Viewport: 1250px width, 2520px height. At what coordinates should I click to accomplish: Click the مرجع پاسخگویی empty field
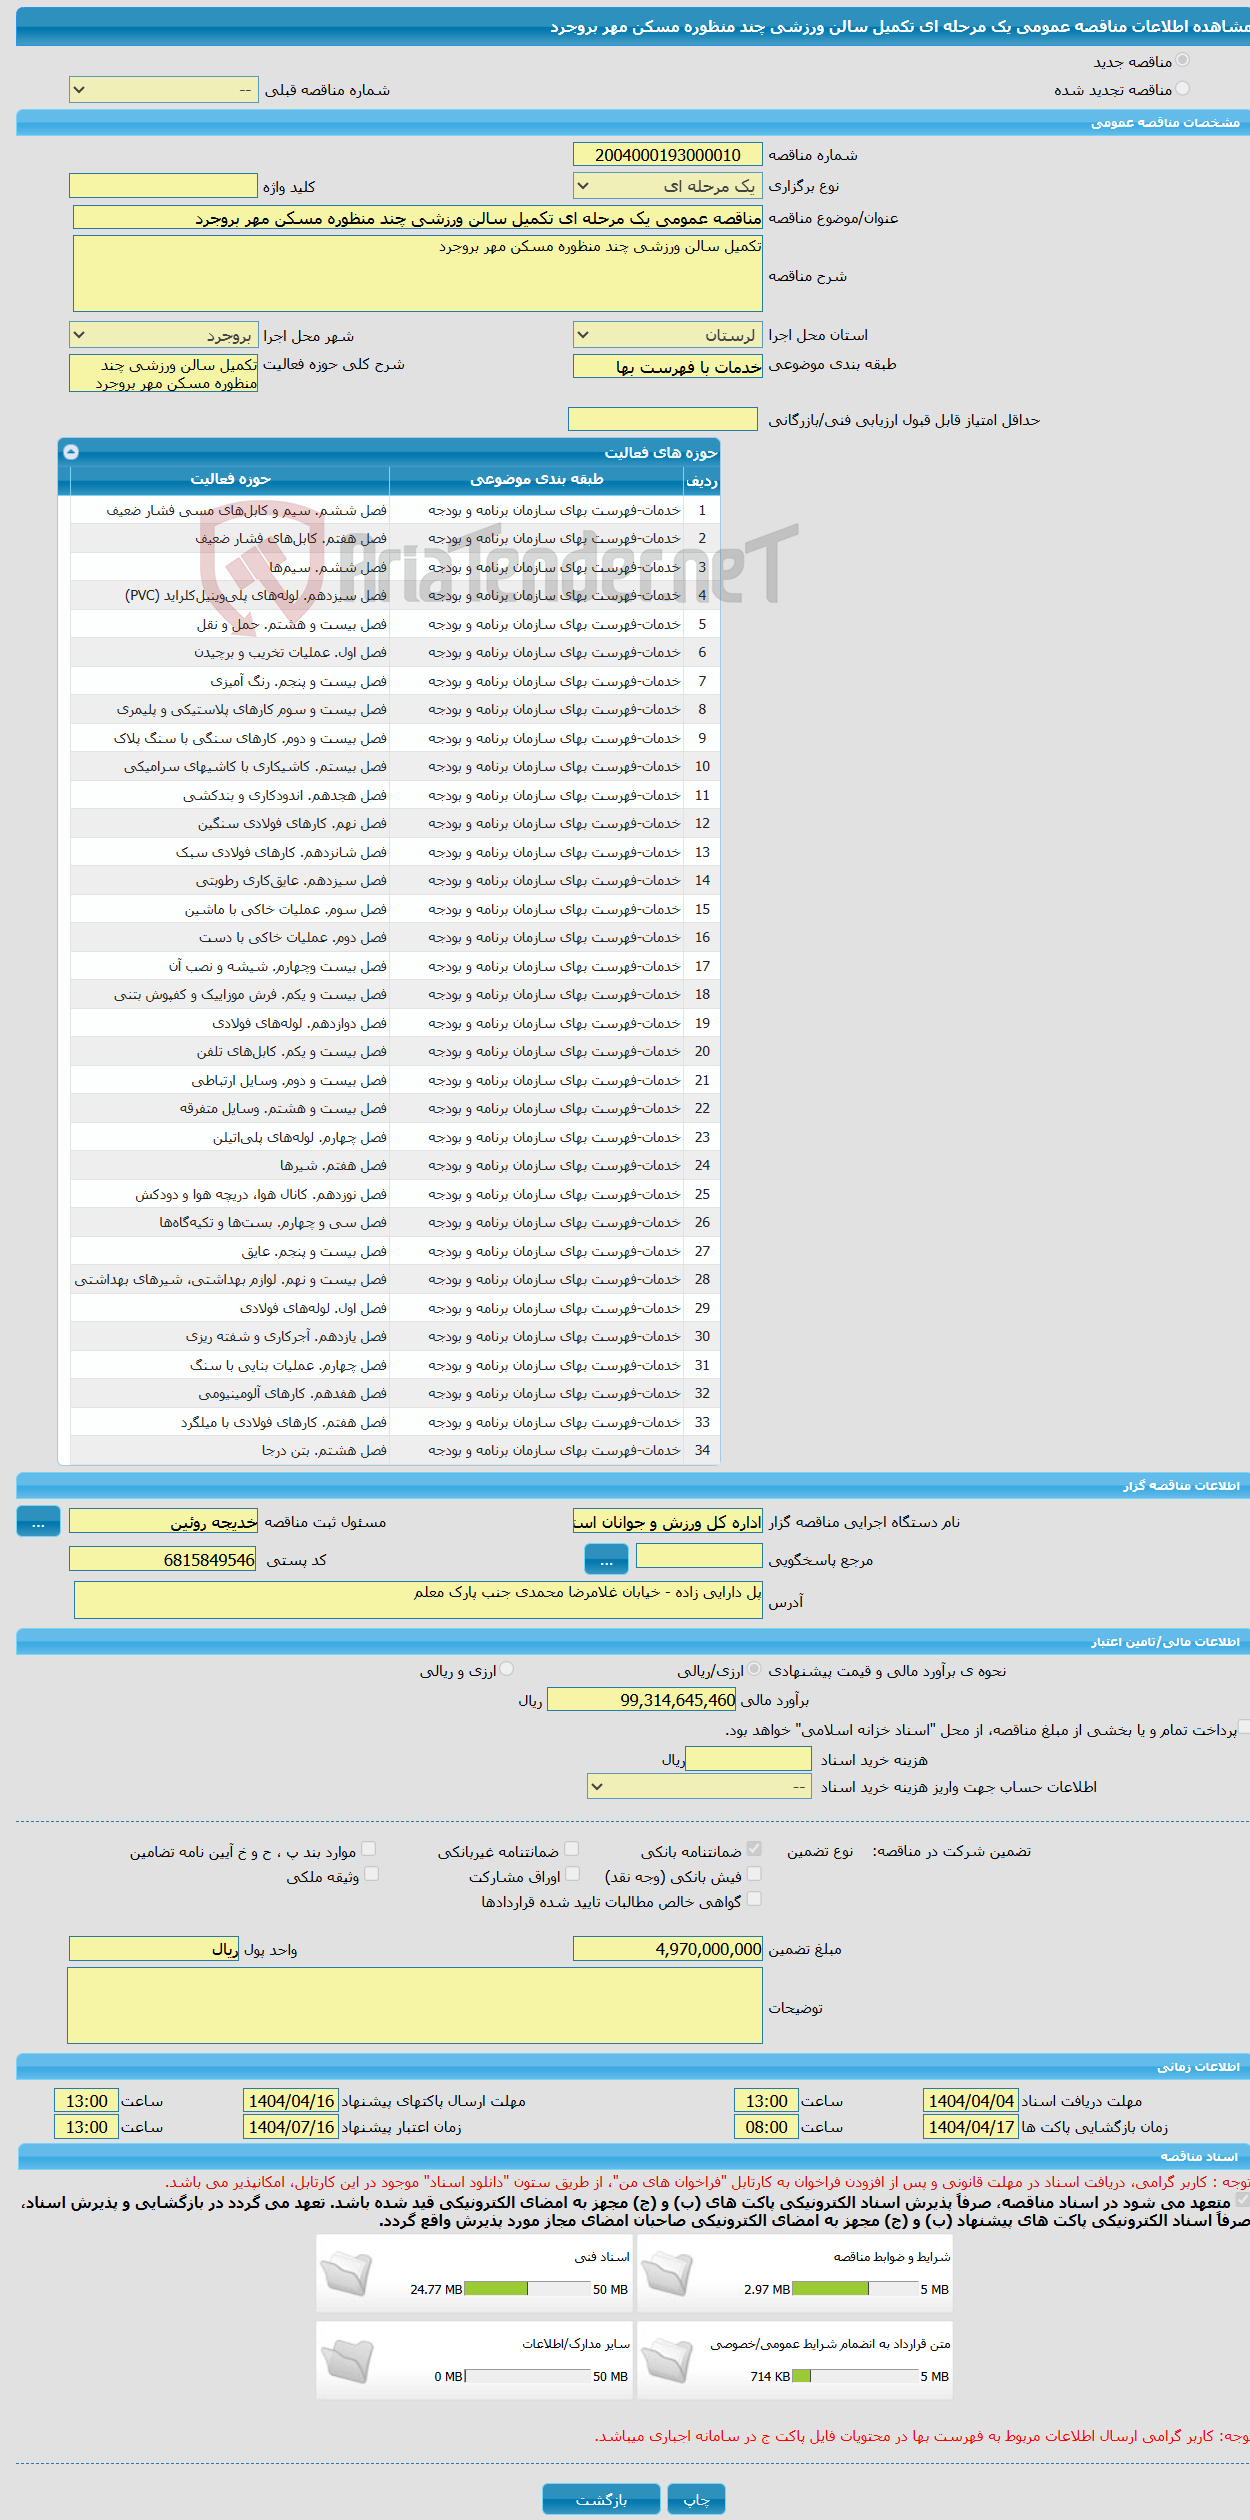pos(699,1555)
